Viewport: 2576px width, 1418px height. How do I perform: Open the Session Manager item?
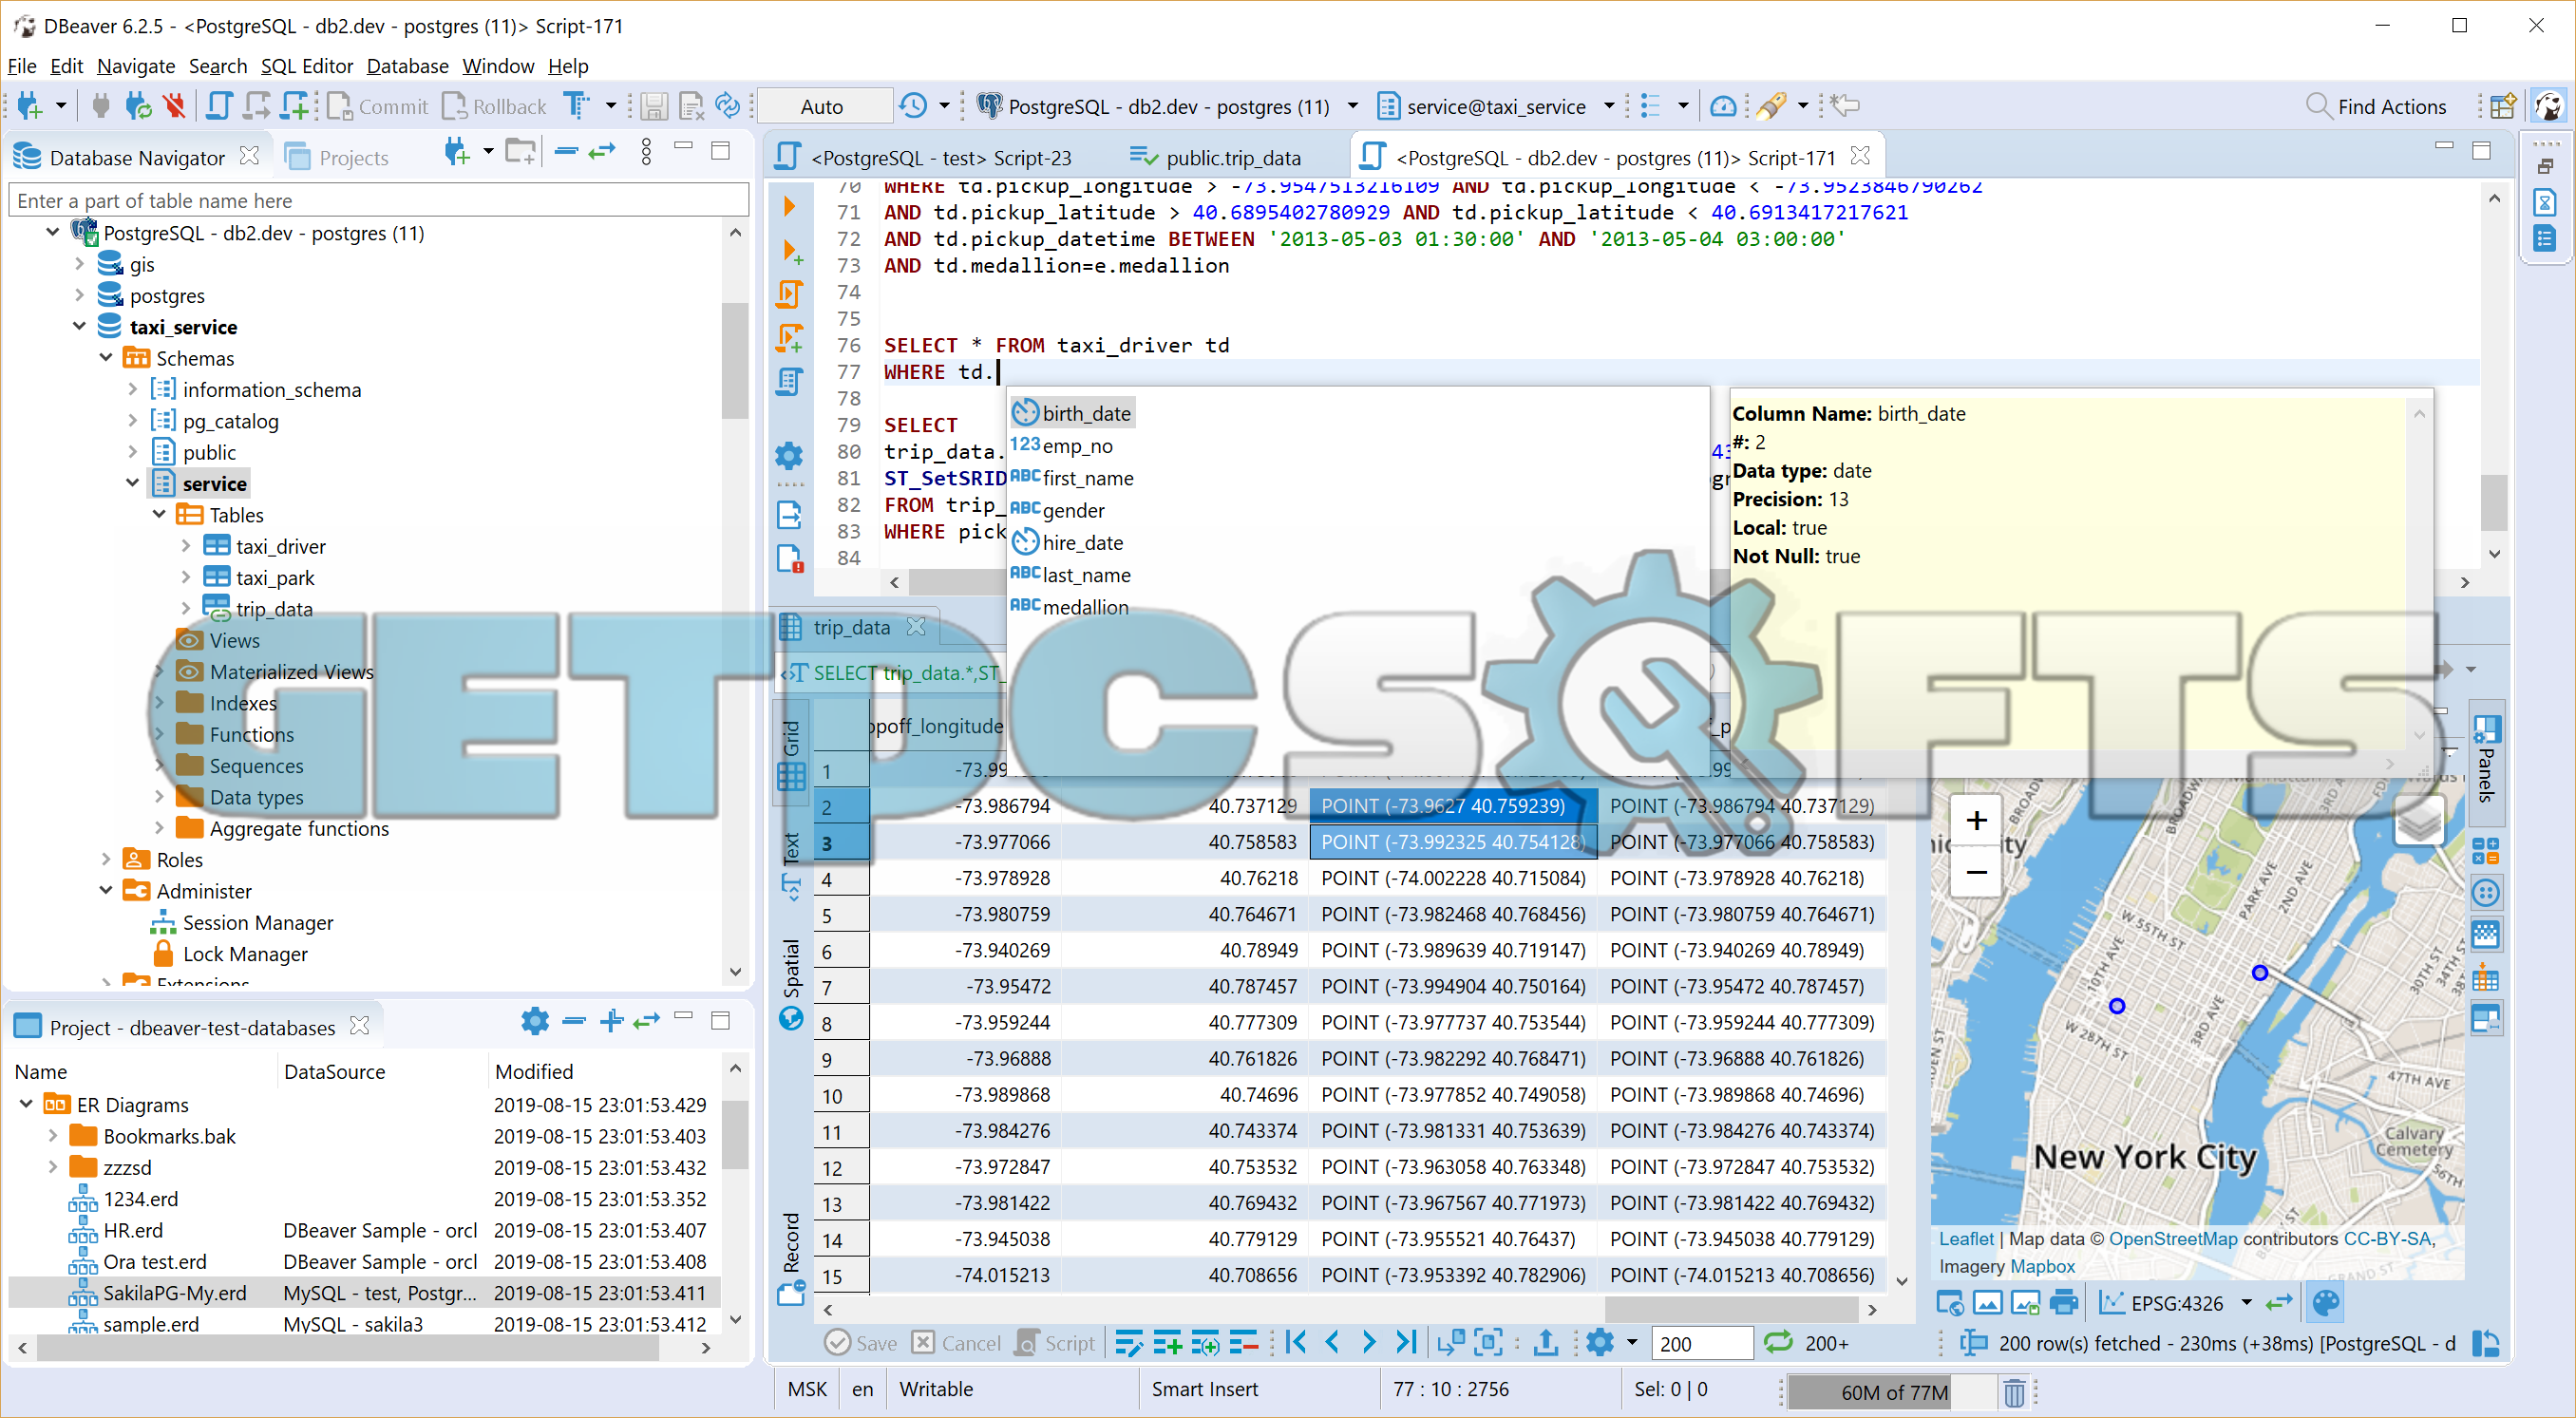257,923
